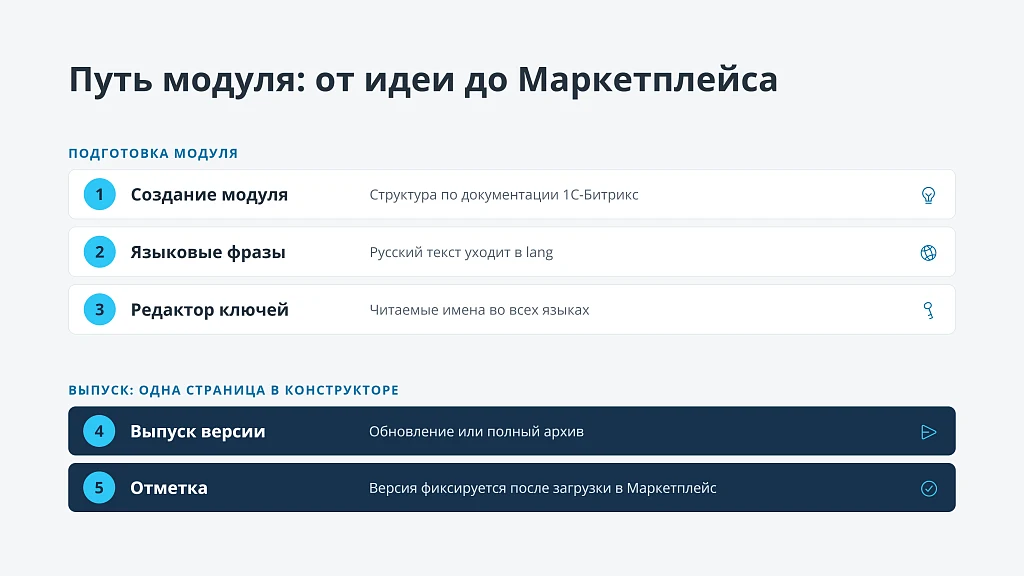Viewport: 1024px width, 576px height.
Task: Click the globe icon in Языковые фразы row
Action: click(x=928, y=253)
